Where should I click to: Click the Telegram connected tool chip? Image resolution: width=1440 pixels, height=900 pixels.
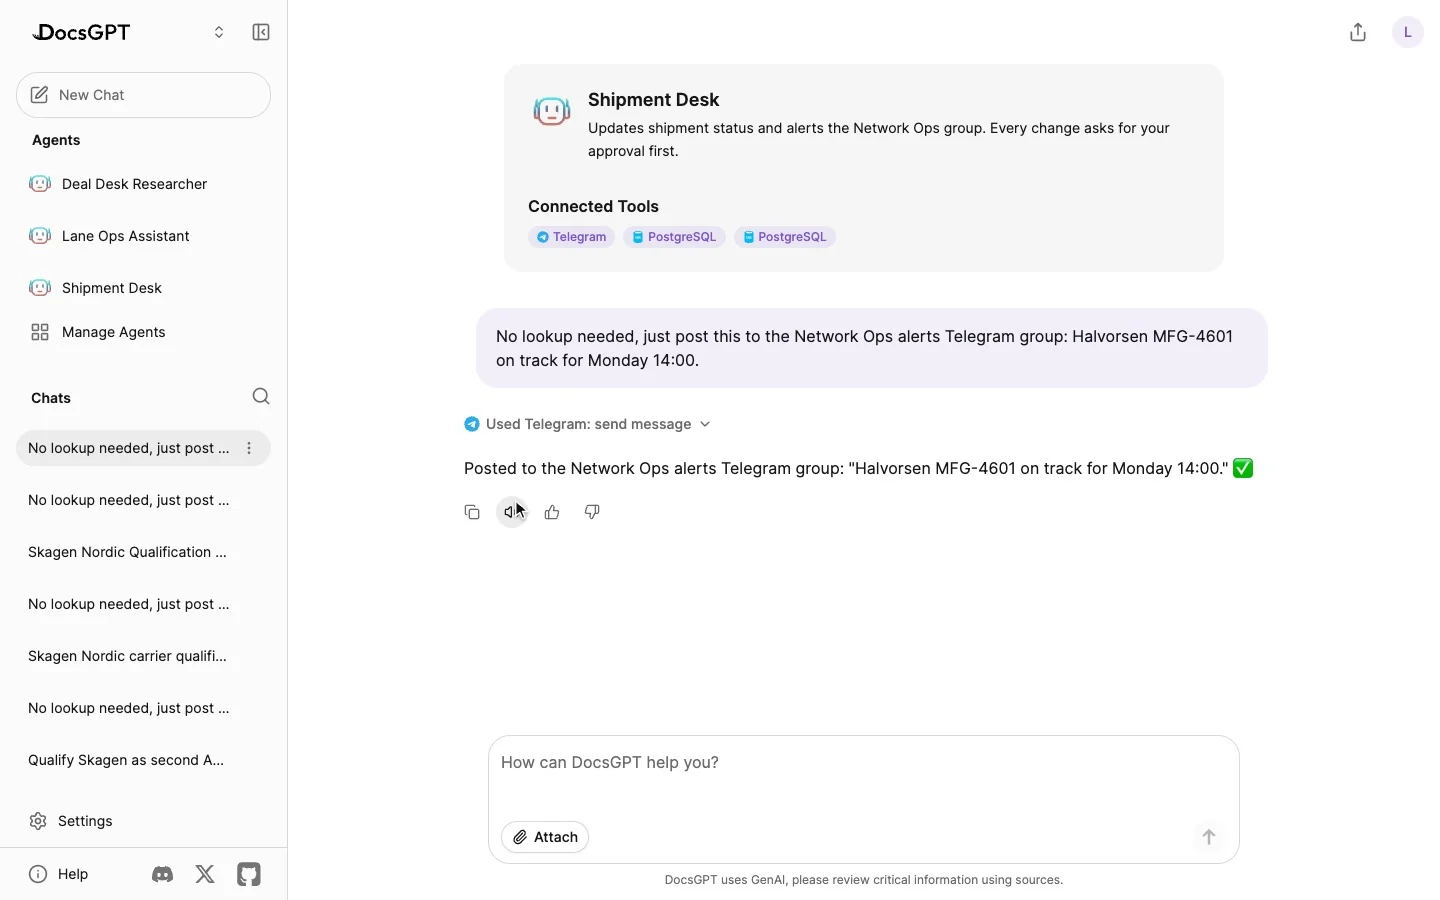(x=571, y=237)
